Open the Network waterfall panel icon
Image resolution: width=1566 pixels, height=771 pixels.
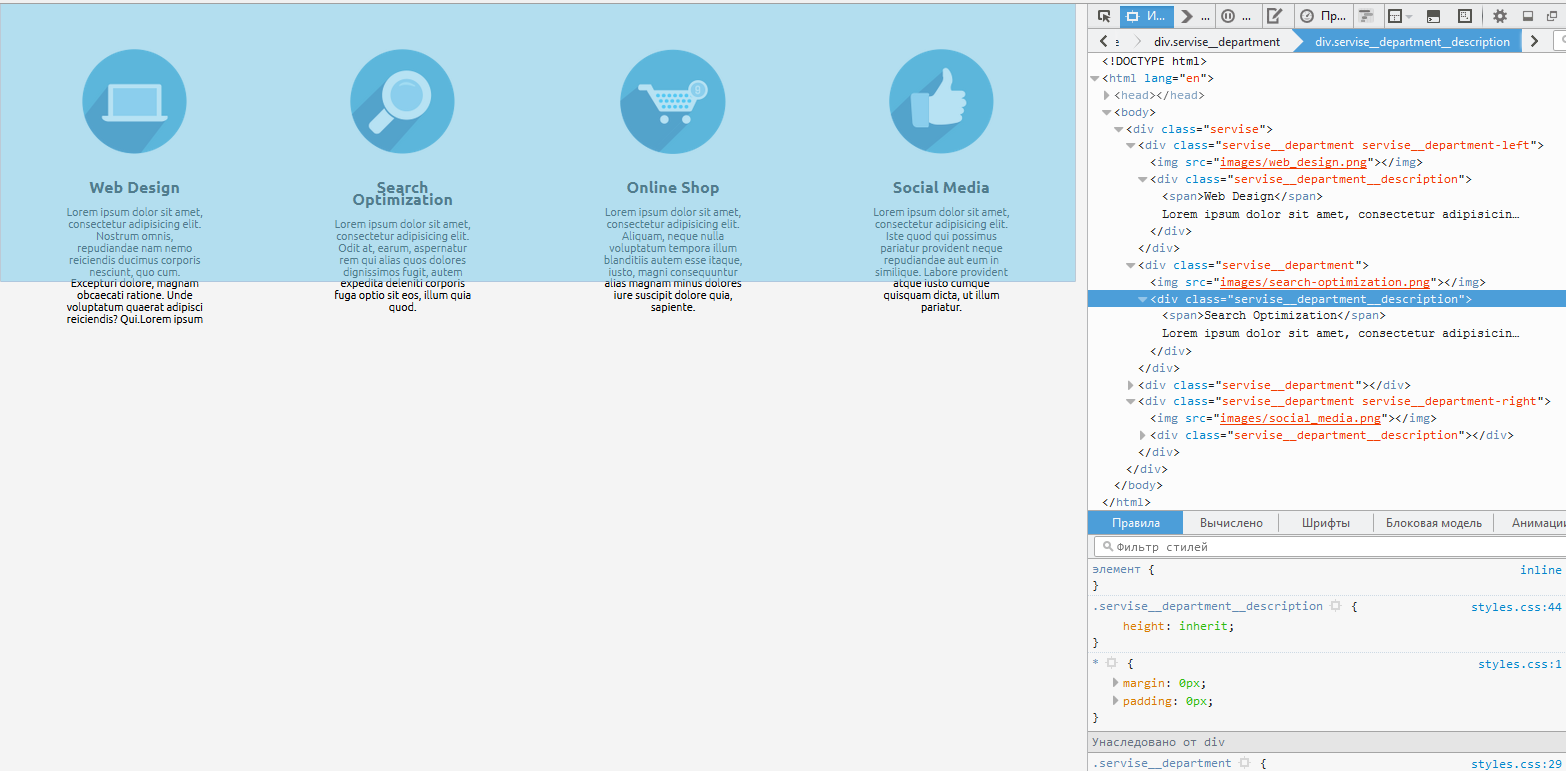1366,16
